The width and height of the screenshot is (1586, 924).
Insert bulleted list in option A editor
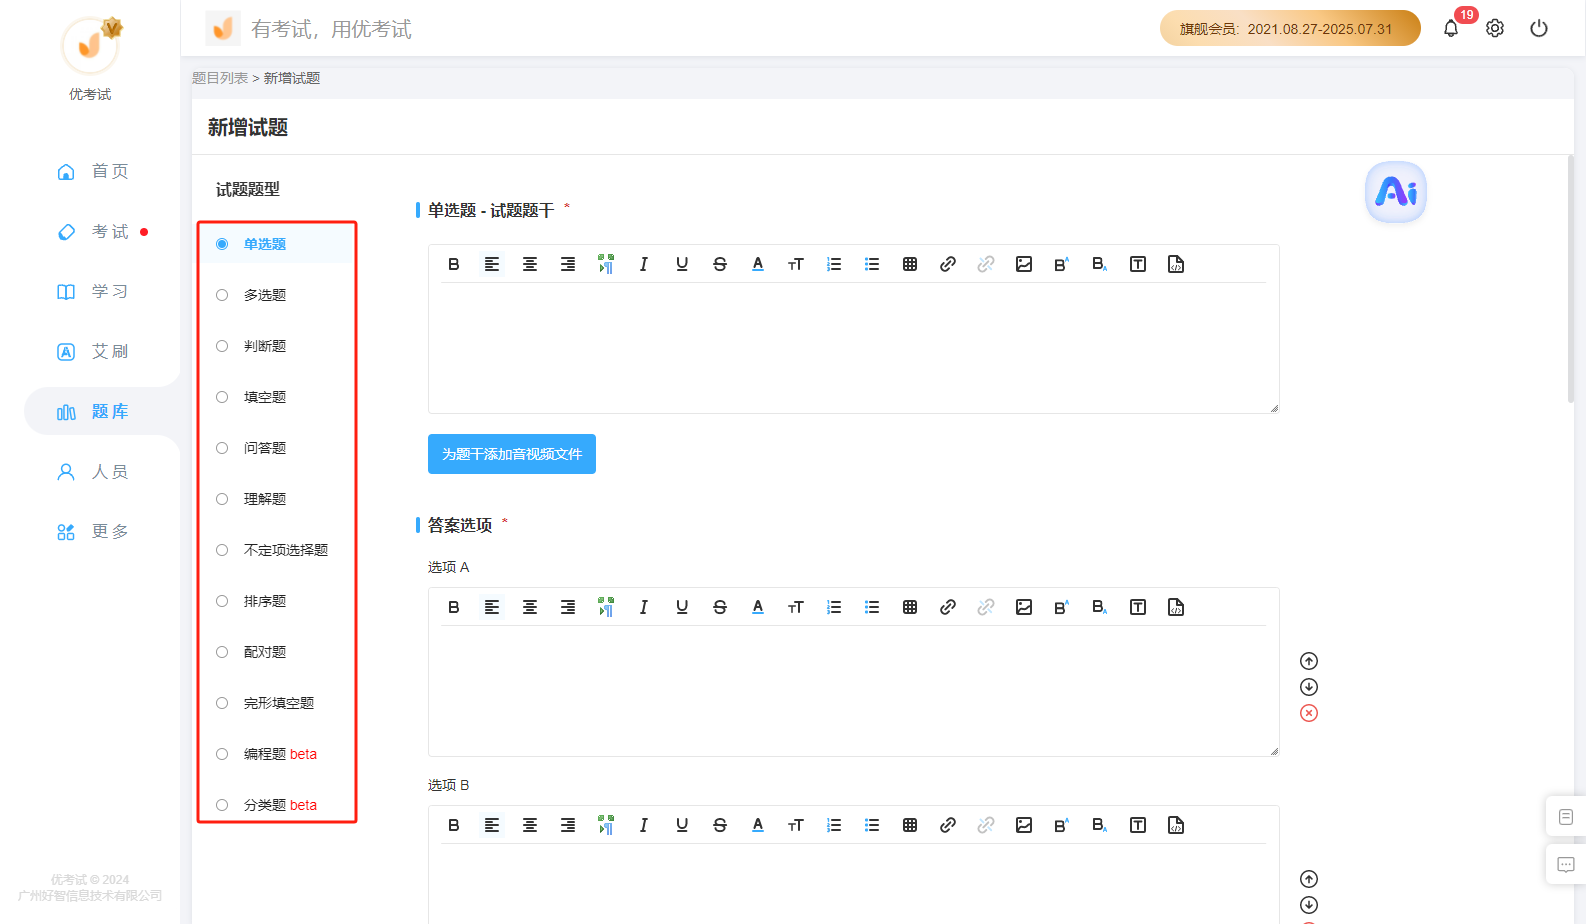pyautogui.click(x=872, y=607)
